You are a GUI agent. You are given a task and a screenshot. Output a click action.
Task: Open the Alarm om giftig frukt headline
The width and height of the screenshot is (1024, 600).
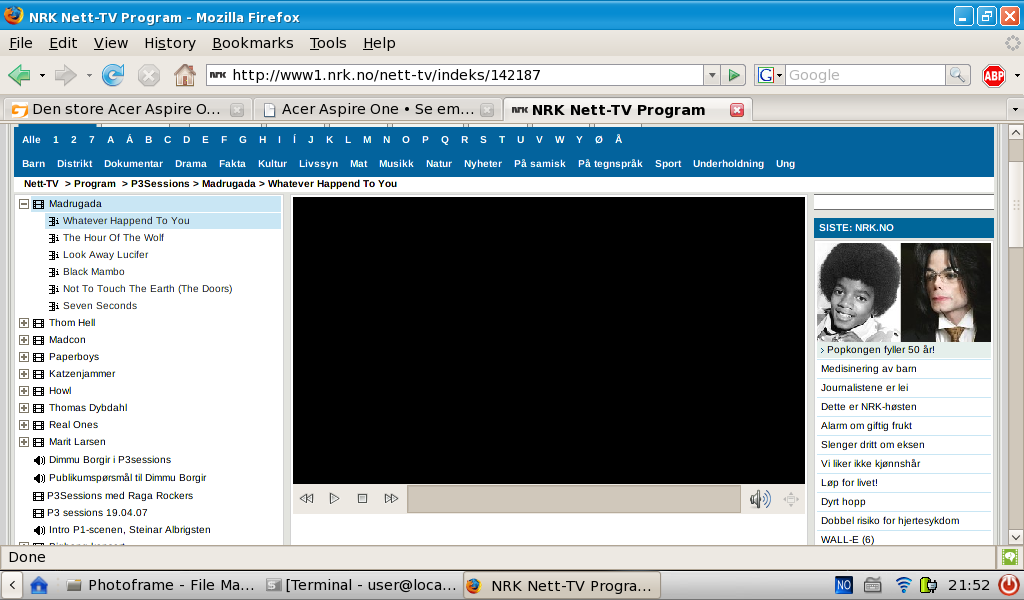click(x=866, y=426)
